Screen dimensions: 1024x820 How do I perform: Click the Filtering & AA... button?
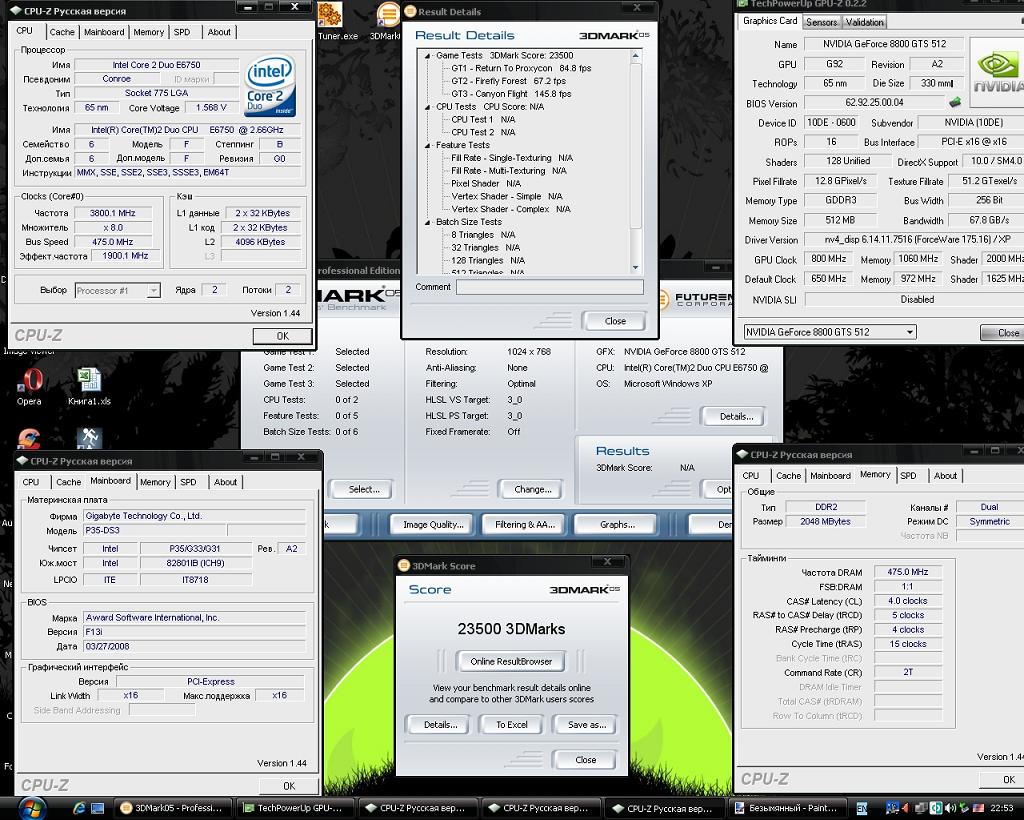coord(524,525)
